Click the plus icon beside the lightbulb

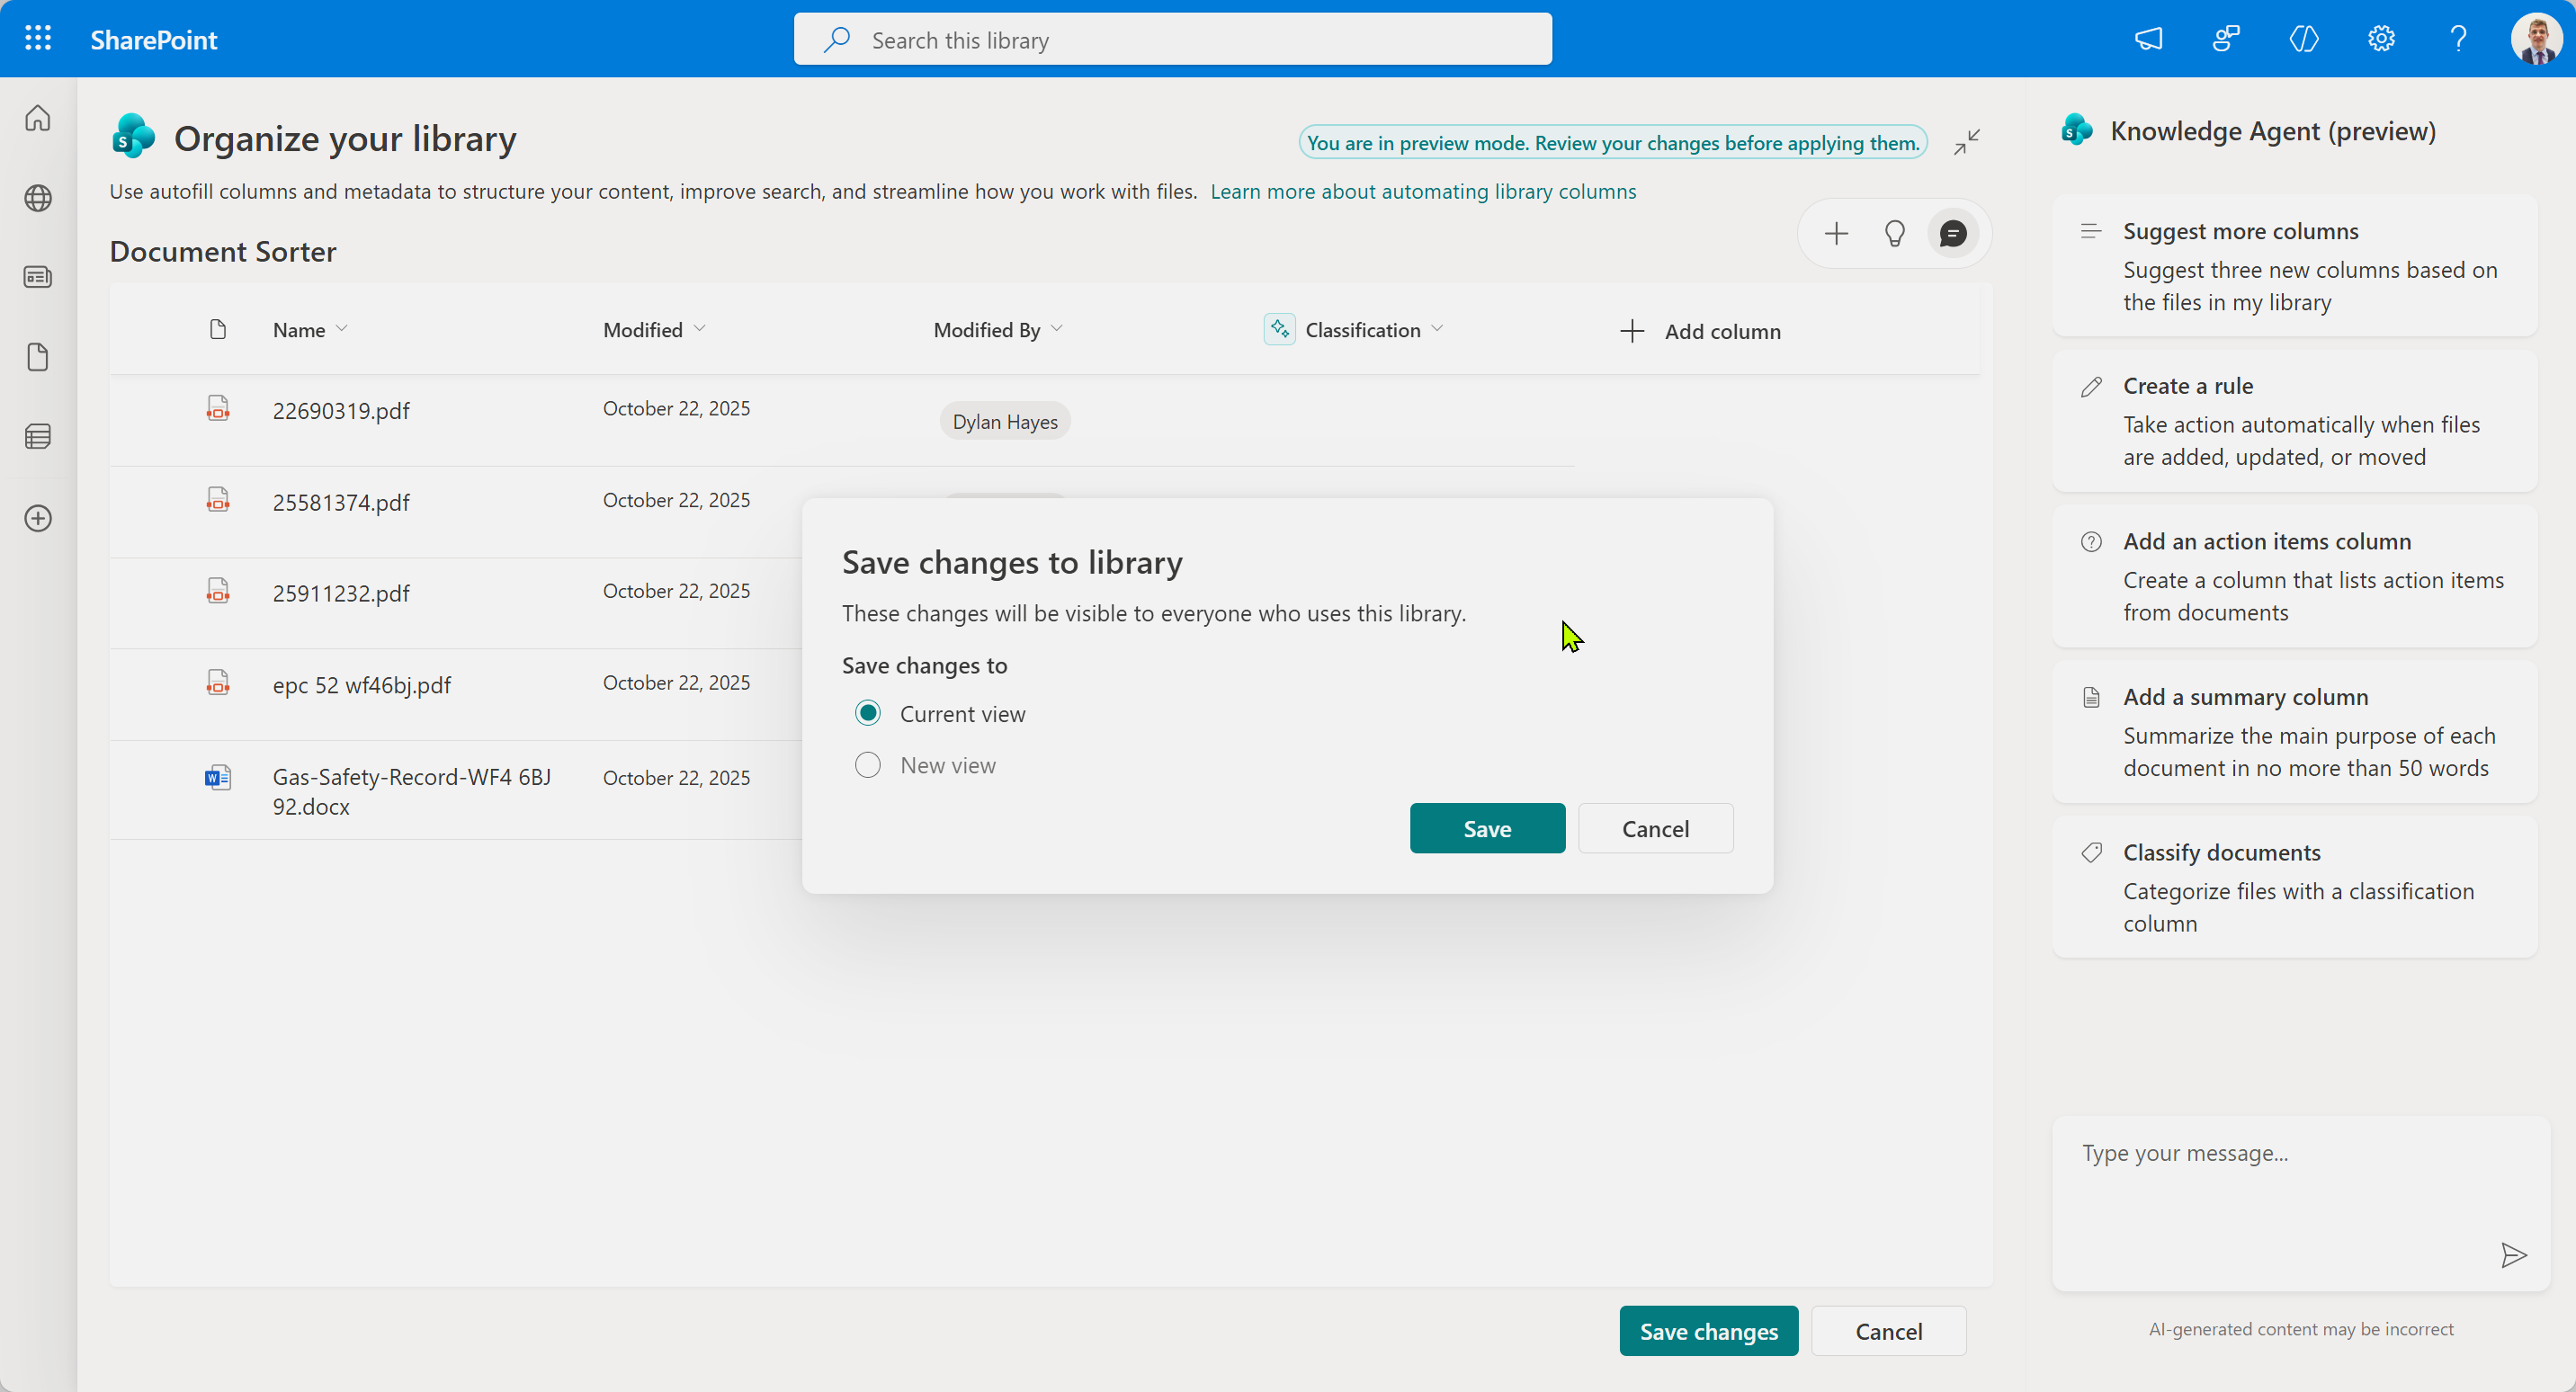click(1836, 234)
